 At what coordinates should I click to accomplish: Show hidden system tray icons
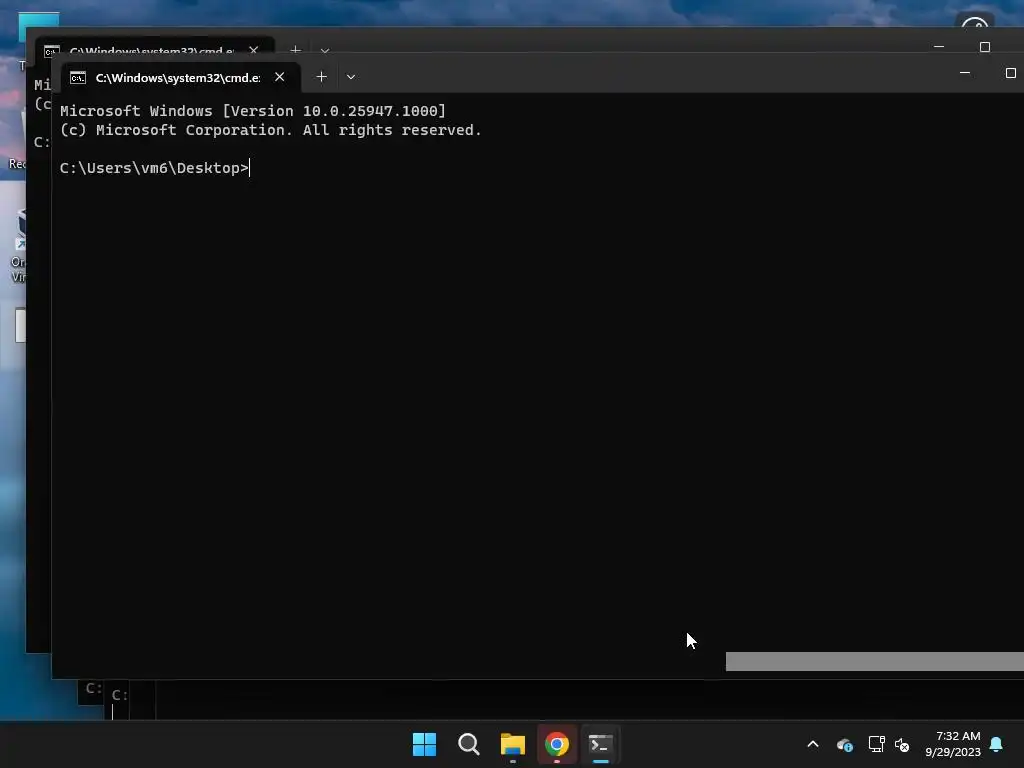pos(813,744)
